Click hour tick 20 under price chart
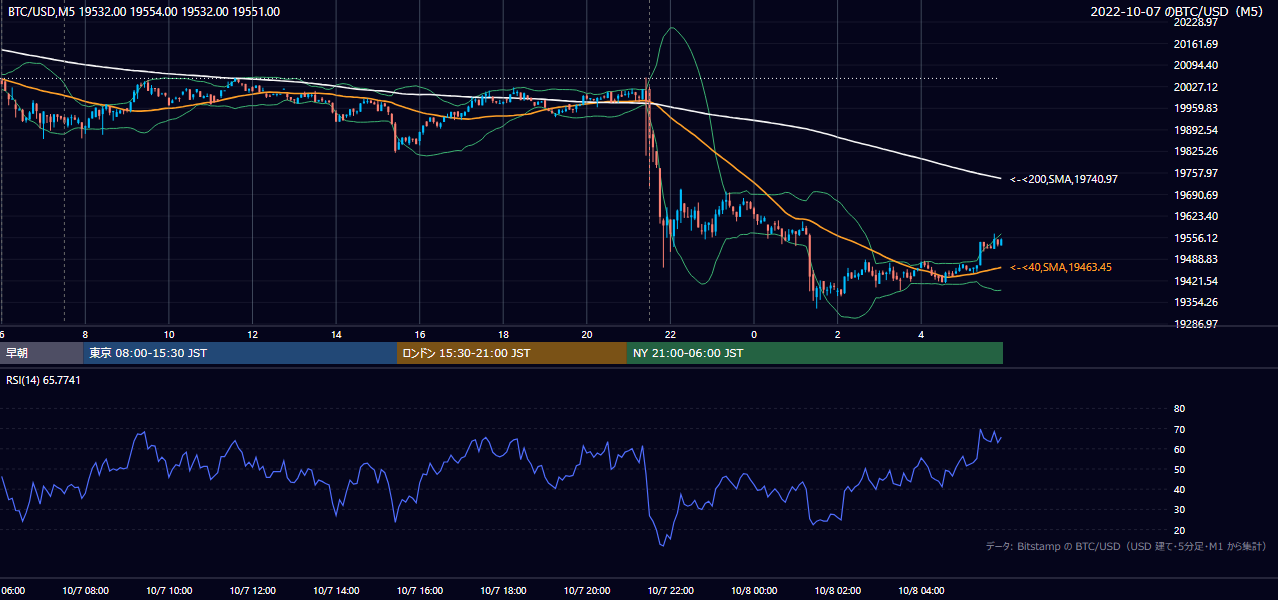 tap(587, 335)
